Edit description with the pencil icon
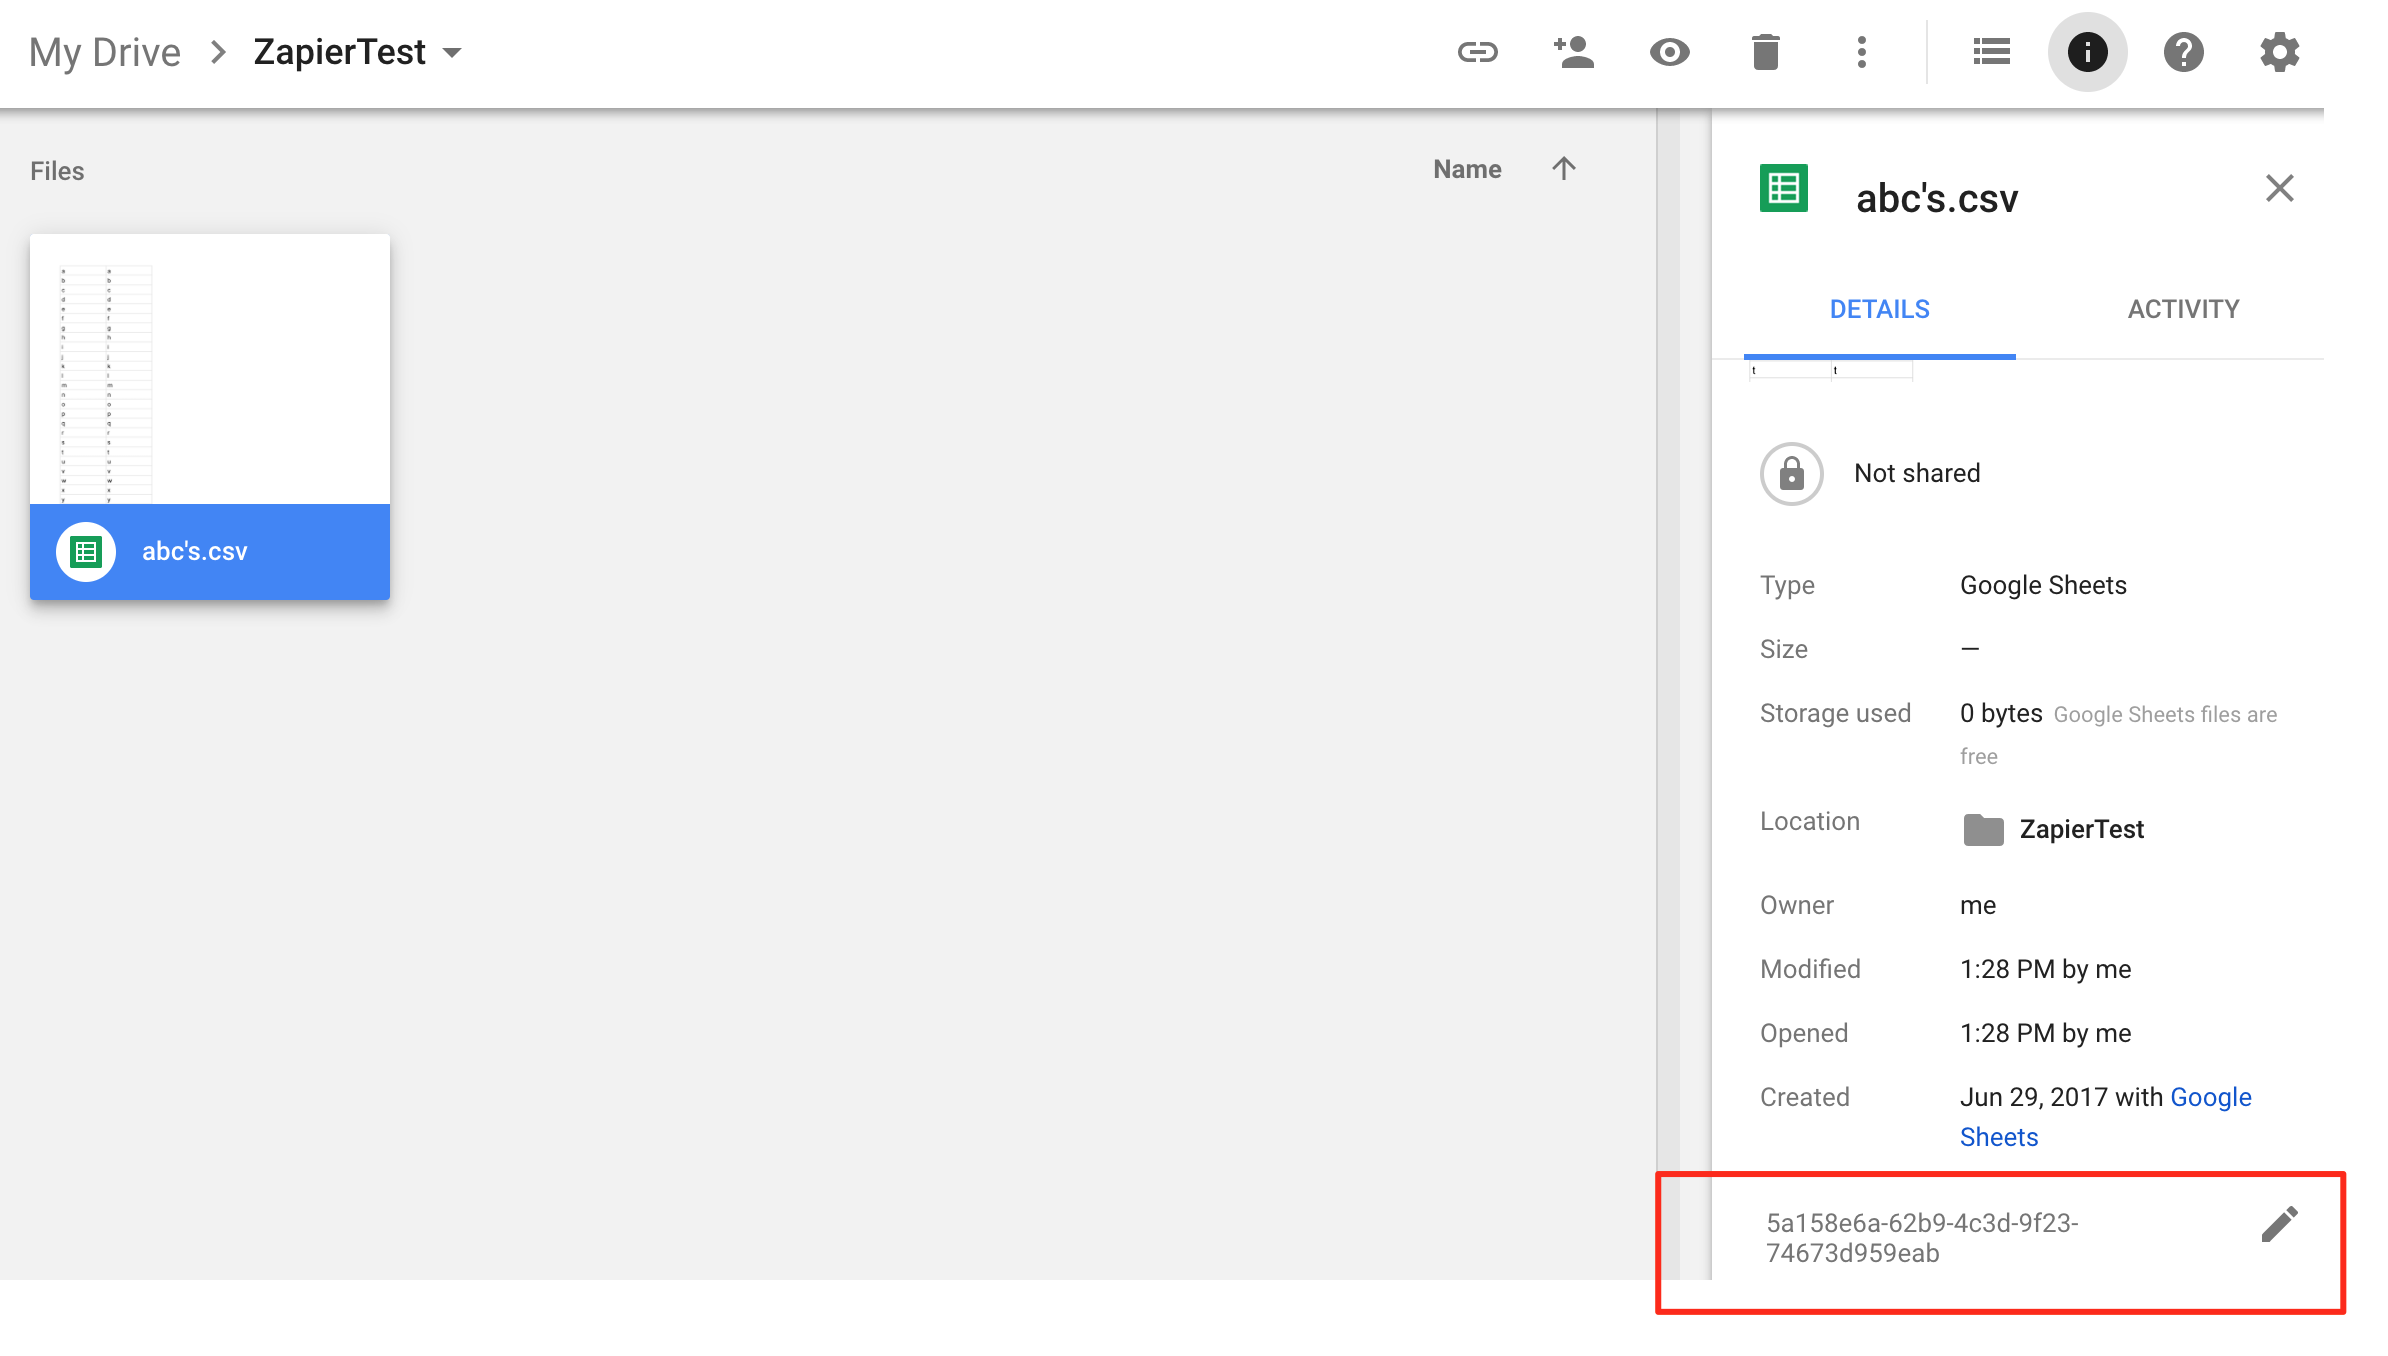Screen dimensions: 2388x1356 point(2279,1223)
